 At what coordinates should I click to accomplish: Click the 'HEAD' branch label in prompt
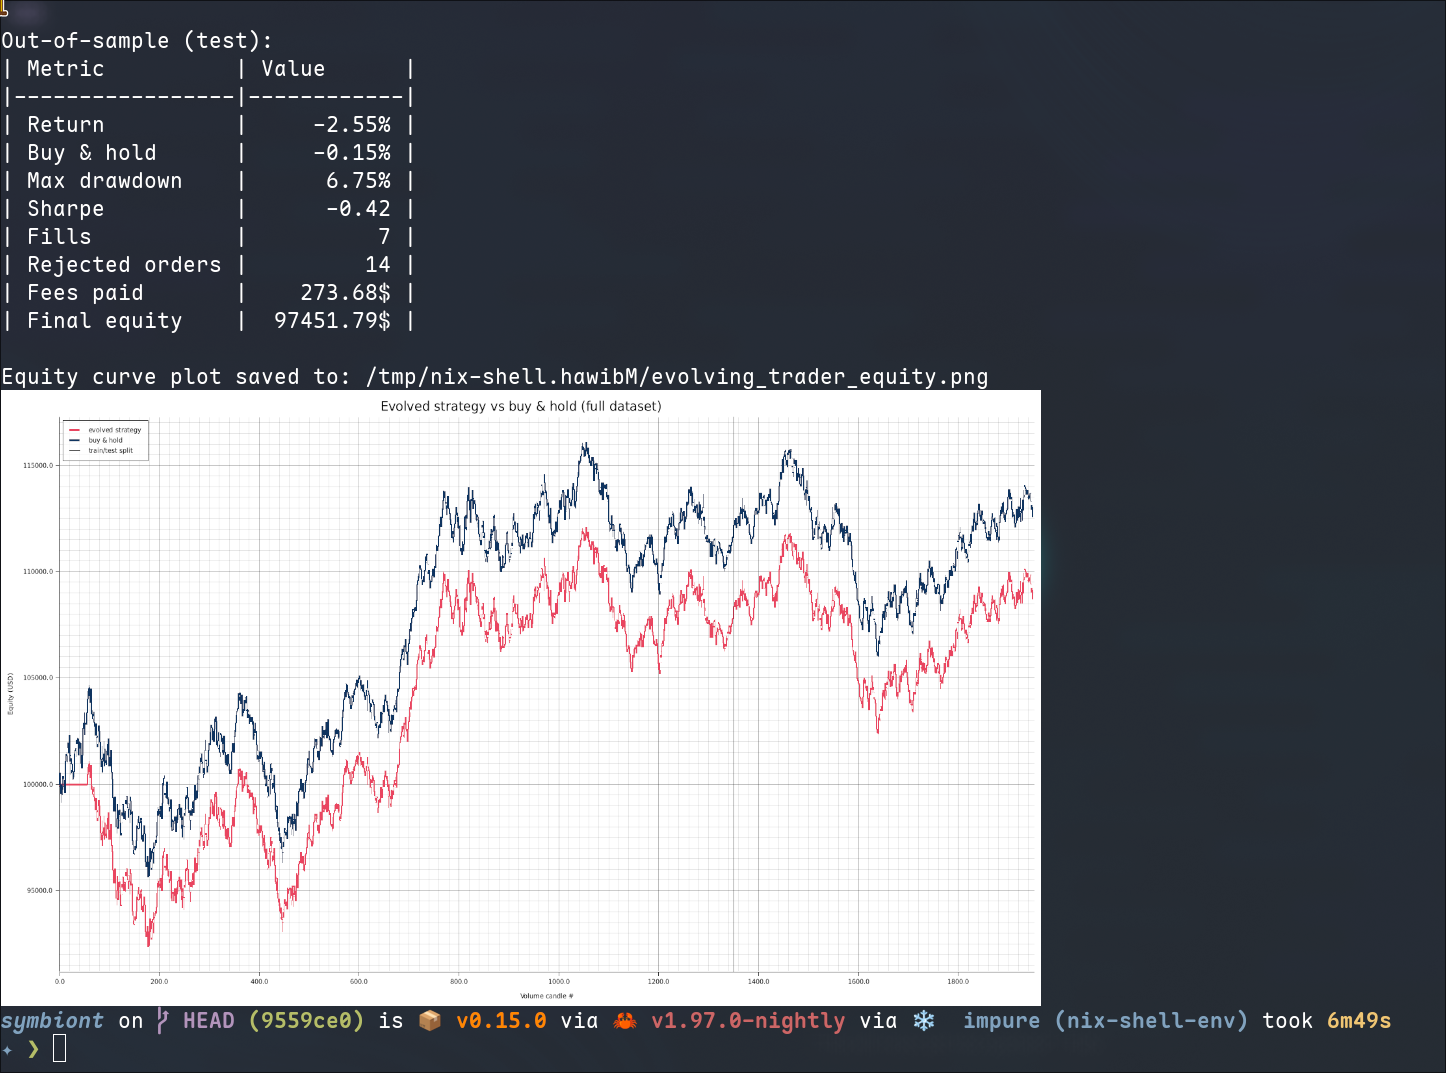pyautogui.click(x=208, y=1021)
